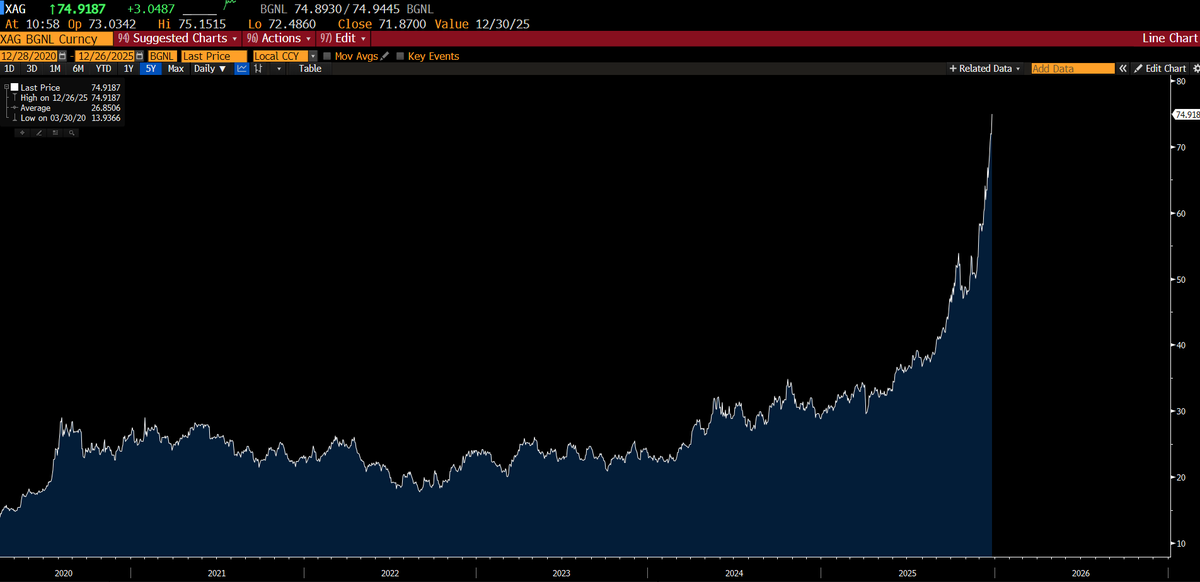Switch to Table view
The image size is (1200, 582).
(310, 69)
